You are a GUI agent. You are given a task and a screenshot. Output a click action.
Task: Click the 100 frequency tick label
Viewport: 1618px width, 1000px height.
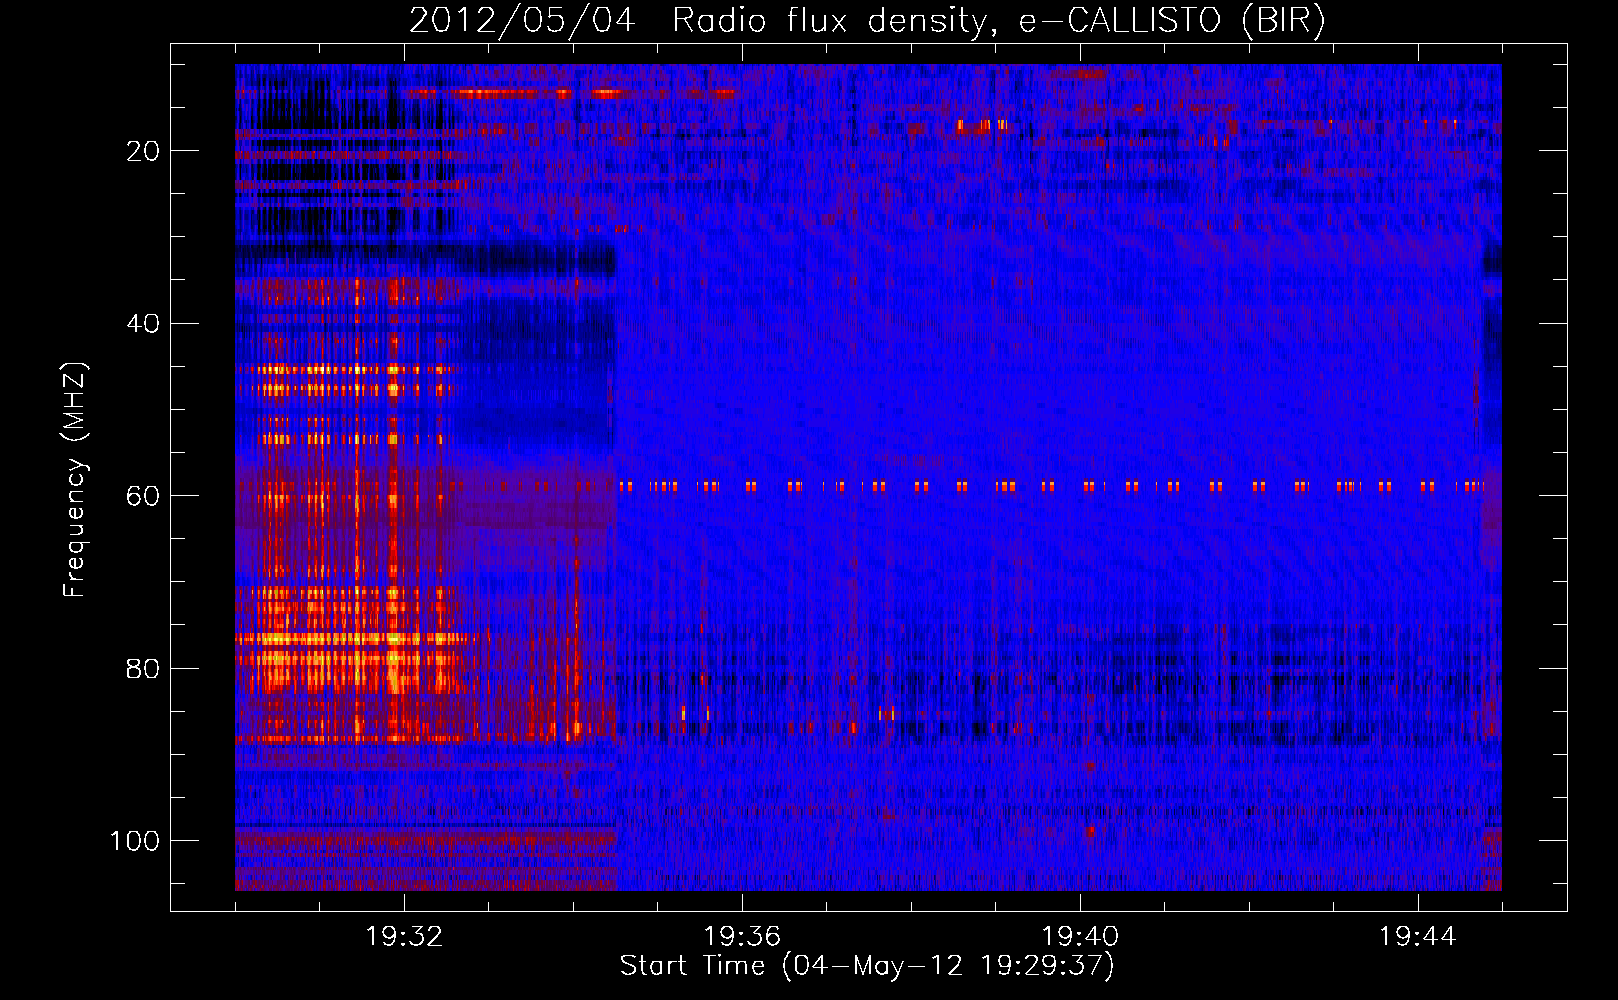pos(135,841)
